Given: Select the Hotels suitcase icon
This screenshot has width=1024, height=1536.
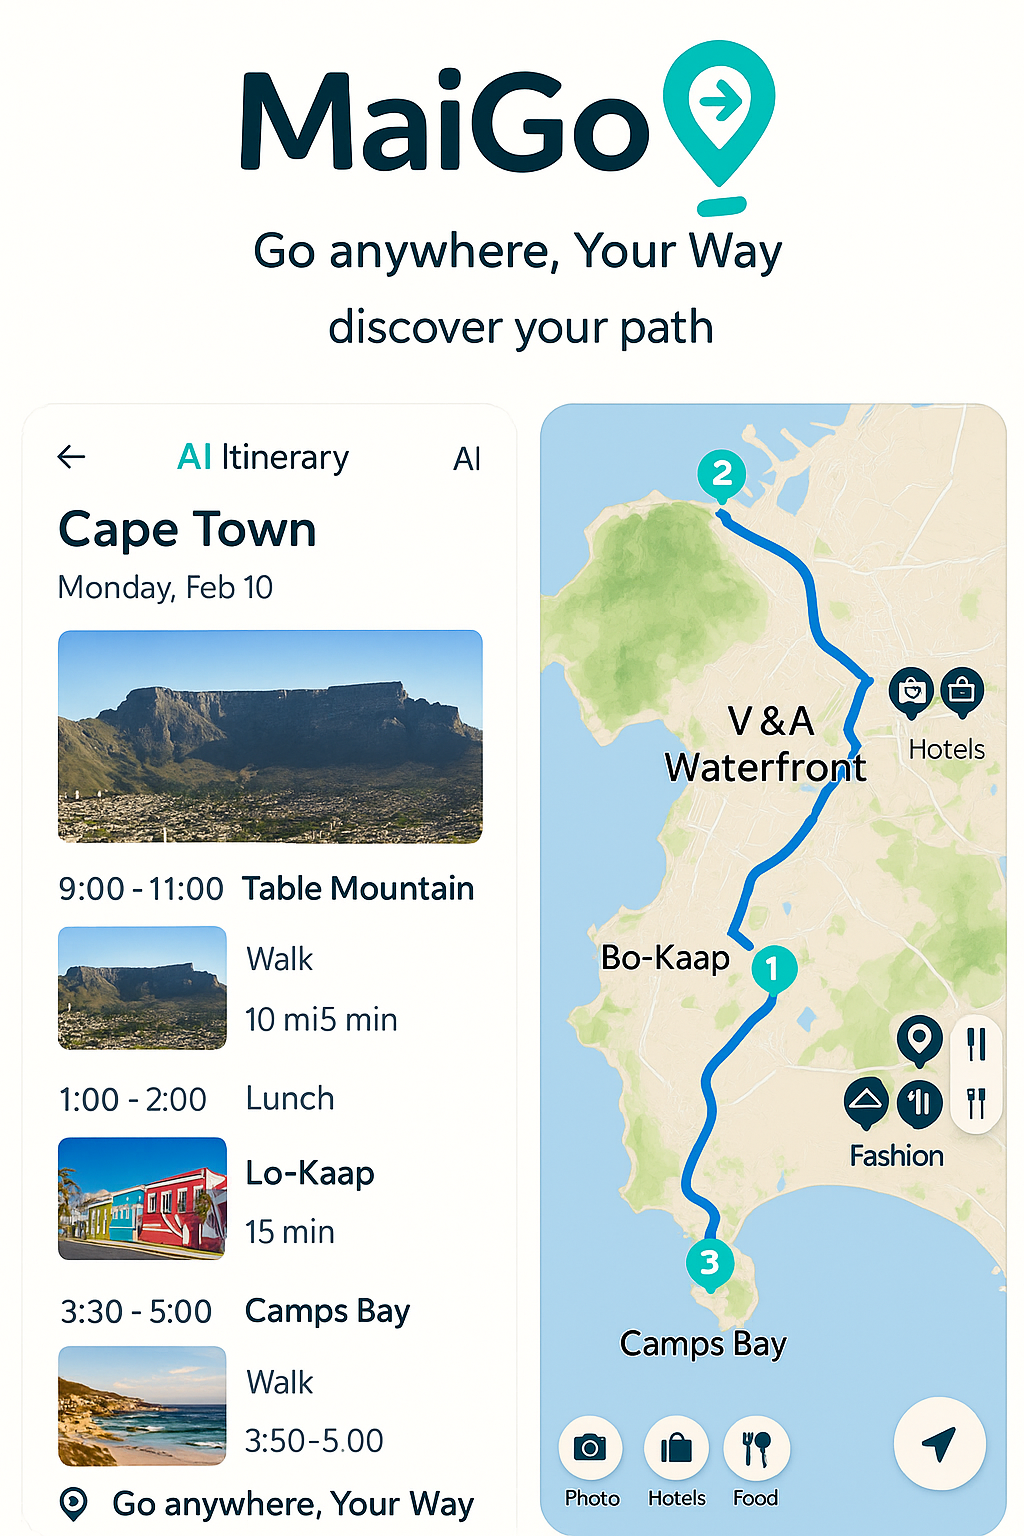Looking at the screenshot, I should [x=677, y=1447].
